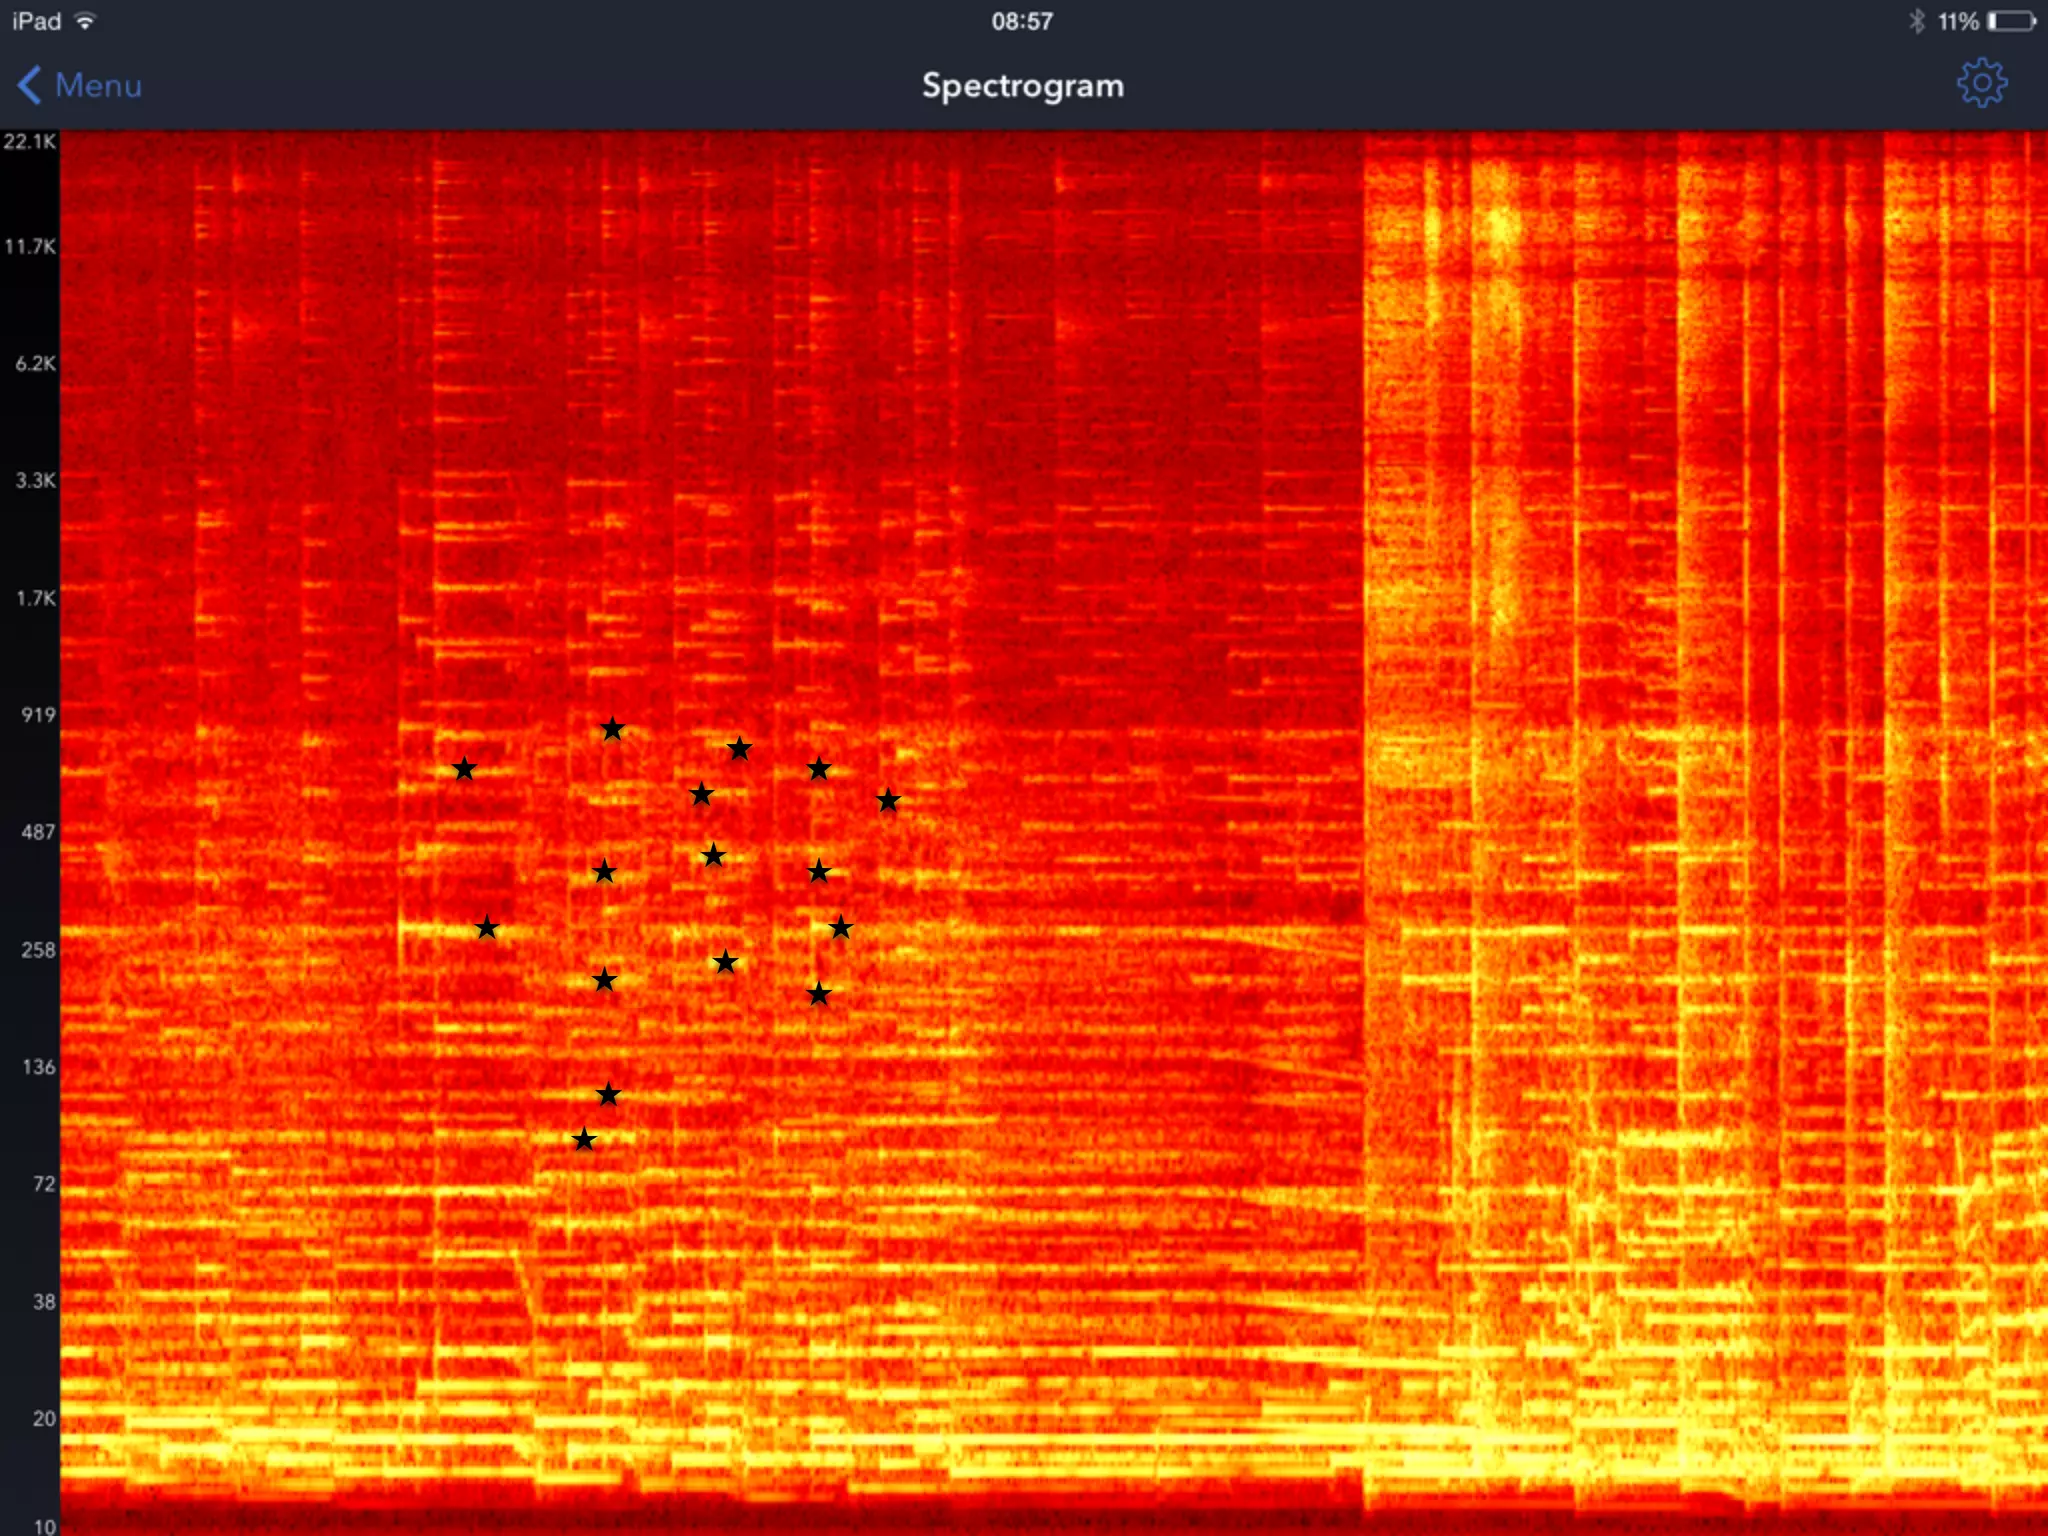Open the settings gear icon
Viewport: 2048px width, 1536px height.
click(1981, 84)
